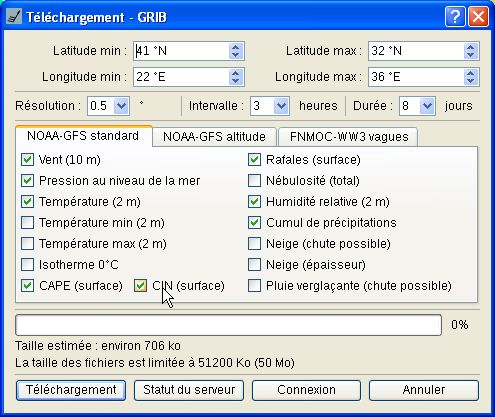Switch to NOAA-GFS altitude tab
Image resolution: width=495 pixels, height=417 pixels.
point(214,137)
